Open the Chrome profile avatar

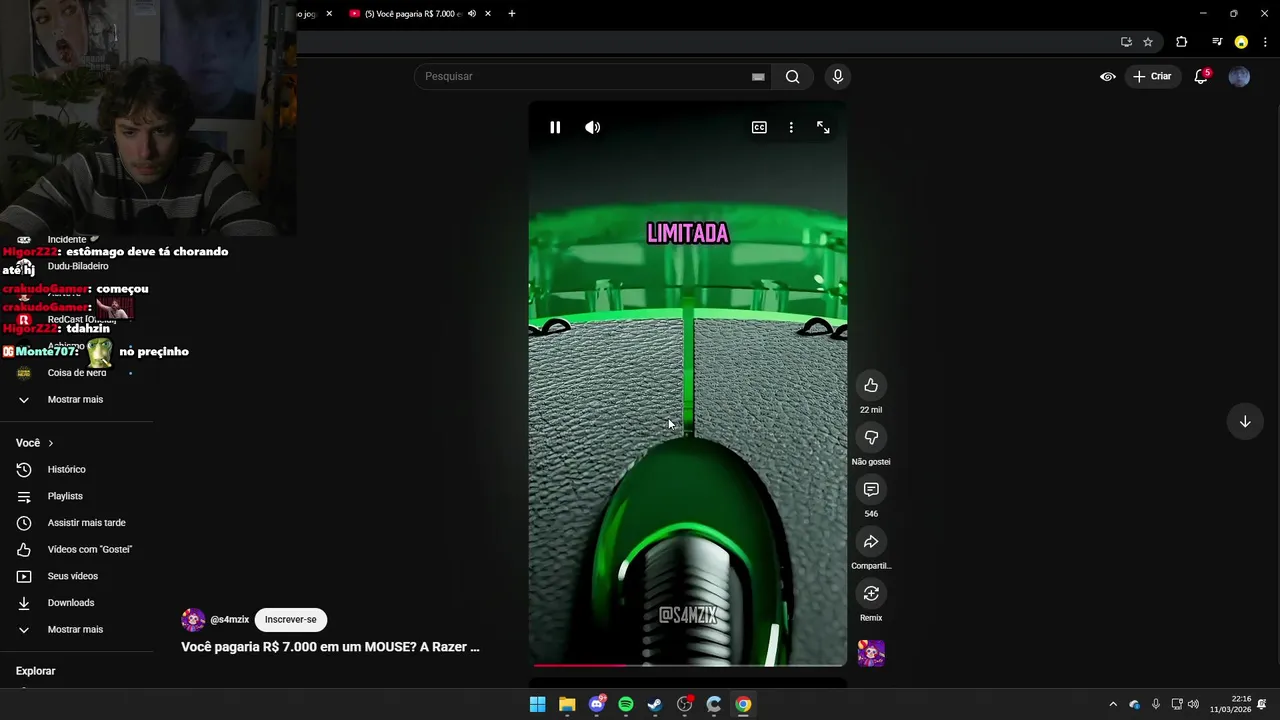tap(1241, 42)
